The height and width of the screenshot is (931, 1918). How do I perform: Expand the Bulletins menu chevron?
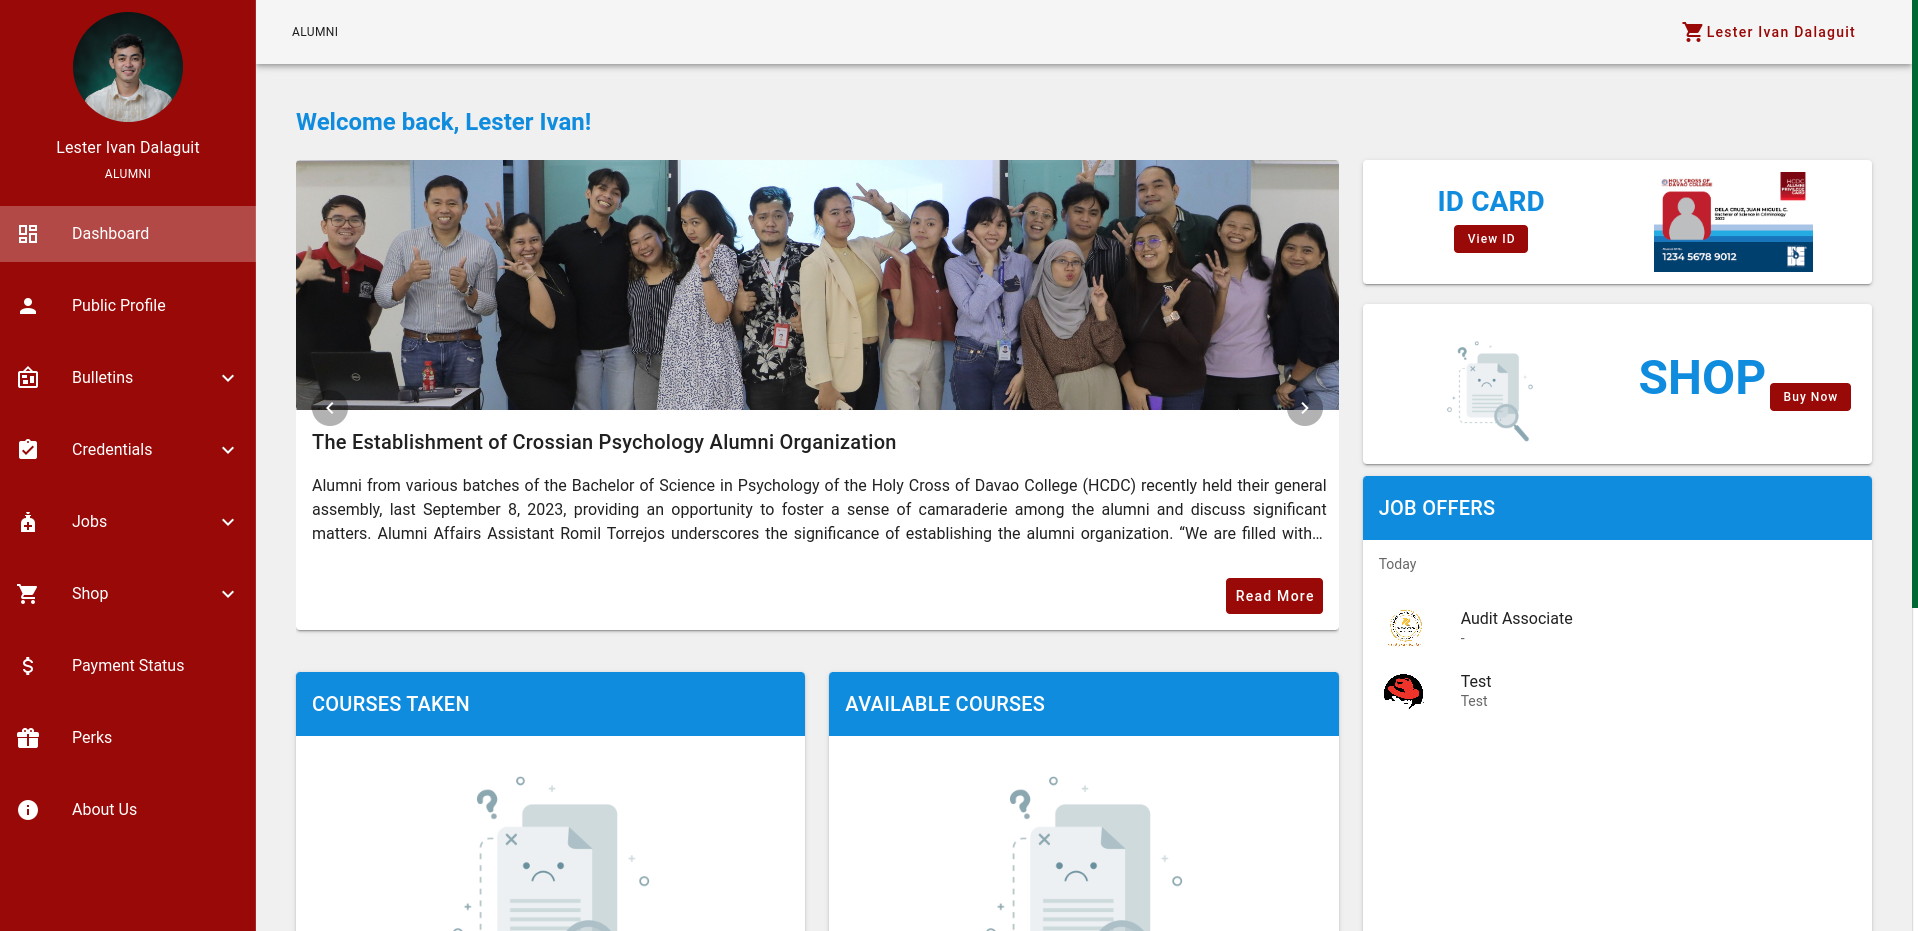pyautogui.click(x=228, y=378)
